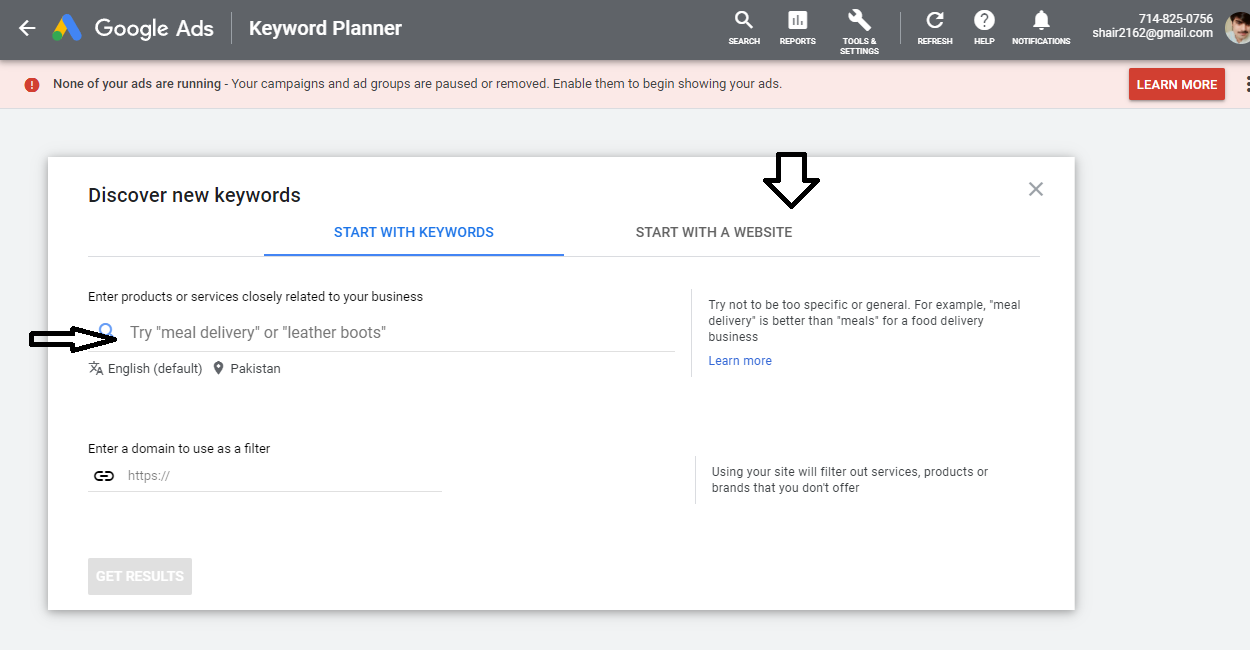The width and height of the screenshot is (1250, 650).
Task: Click the keyword products search field
Action: tap(400, 333)
